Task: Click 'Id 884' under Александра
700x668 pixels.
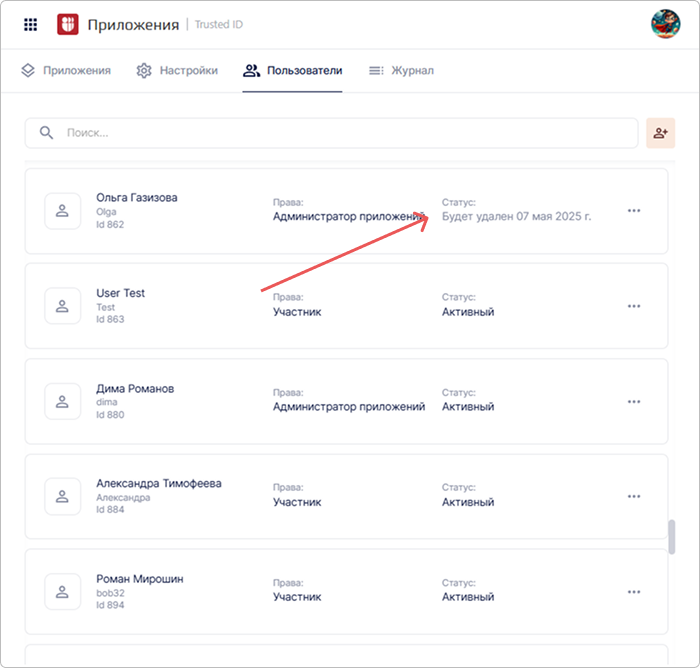Action: point(110,509)
